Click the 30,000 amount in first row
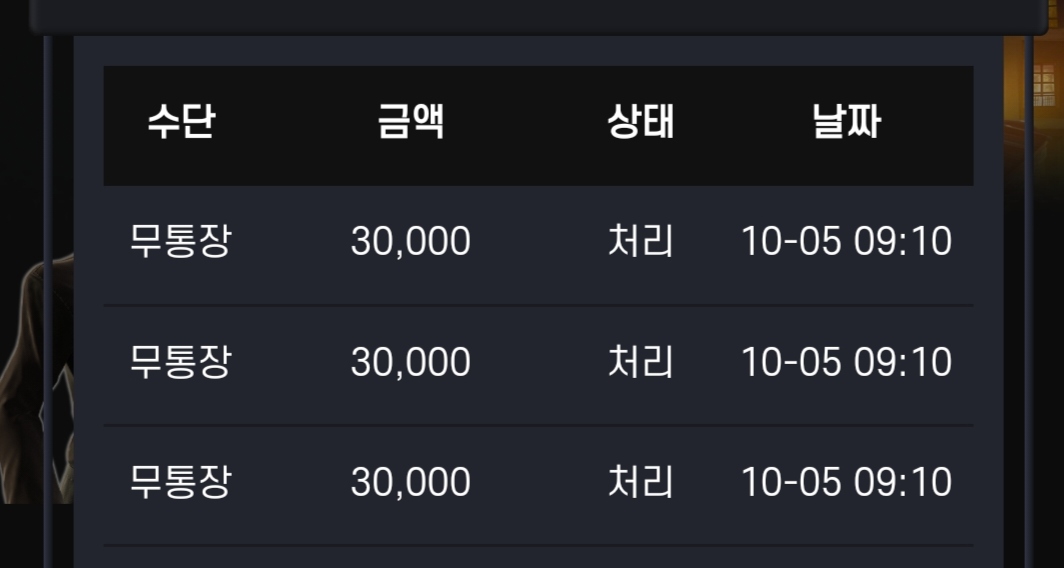1064x568 pixels. [x=411, y=242]
